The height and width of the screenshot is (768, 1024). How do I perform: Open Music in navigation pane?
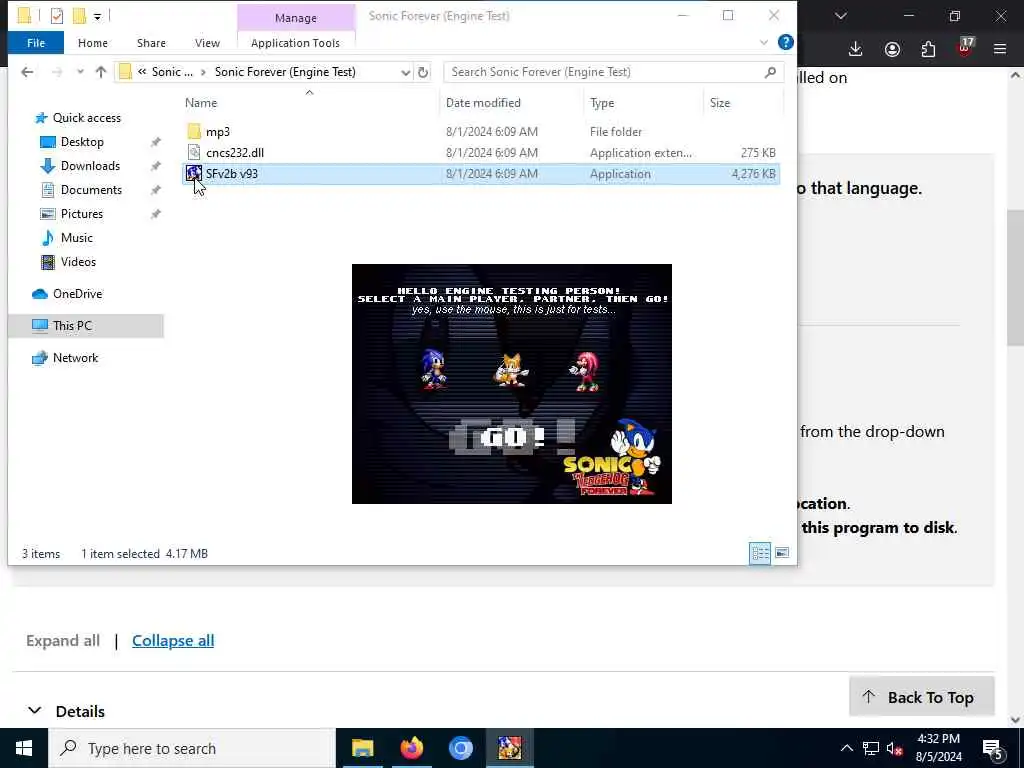tap(76, 238)
